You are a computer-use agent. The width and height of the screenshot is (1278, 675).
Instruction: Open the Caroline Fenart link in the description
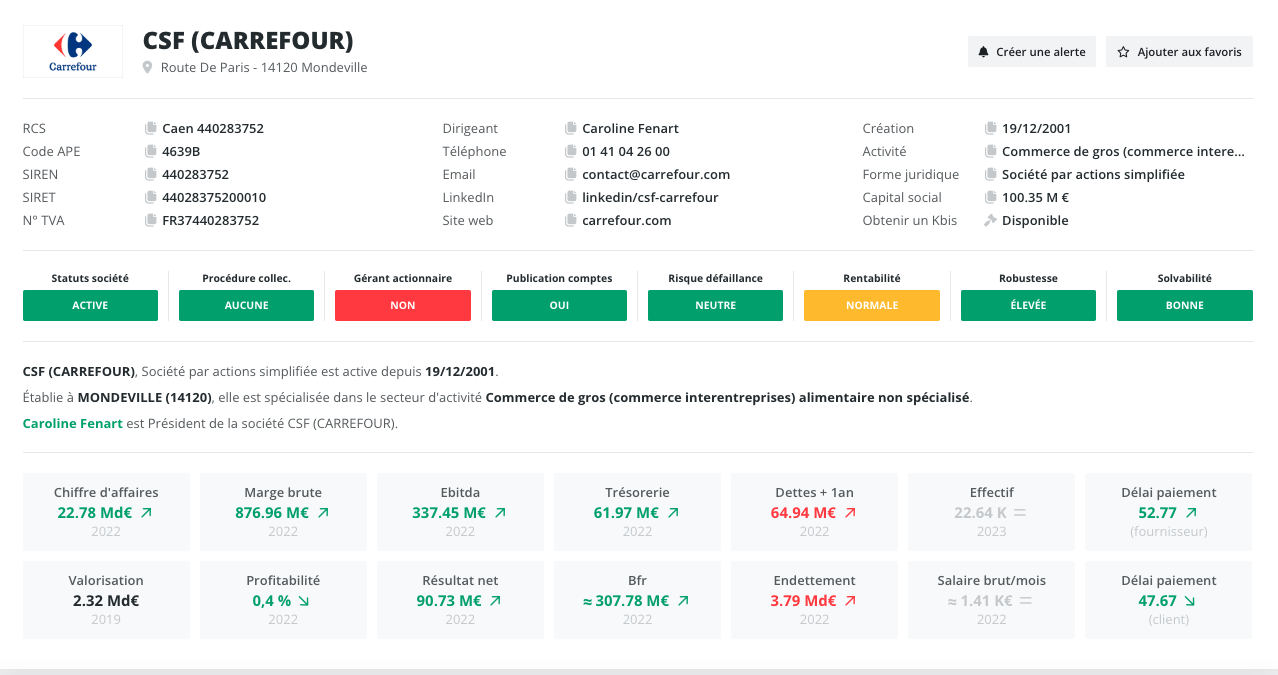tap(72, 423)
